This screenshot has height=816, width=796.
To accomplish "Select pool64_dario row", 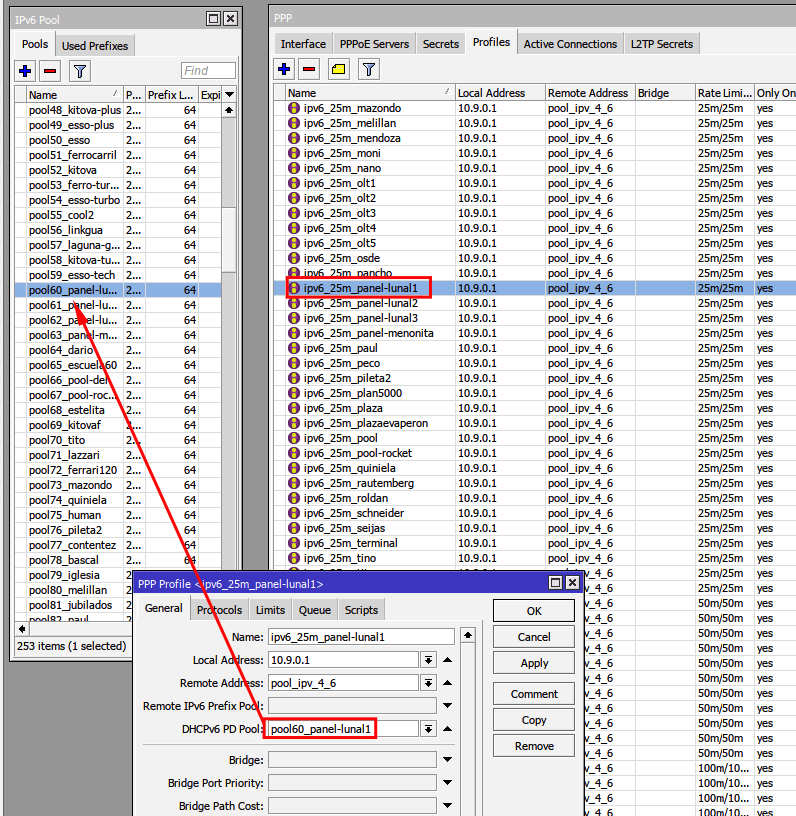I will pos(118,350).
